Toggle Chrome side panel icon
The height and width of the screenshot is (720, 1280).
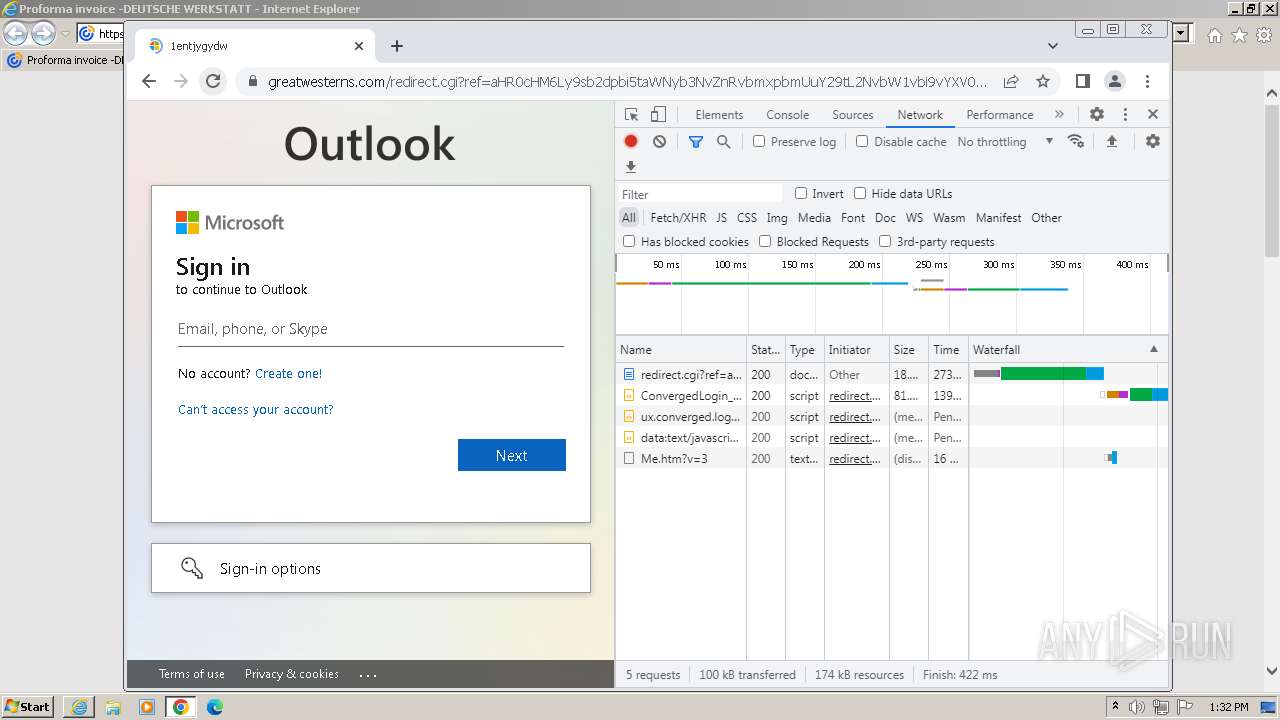coord(1083,81)
